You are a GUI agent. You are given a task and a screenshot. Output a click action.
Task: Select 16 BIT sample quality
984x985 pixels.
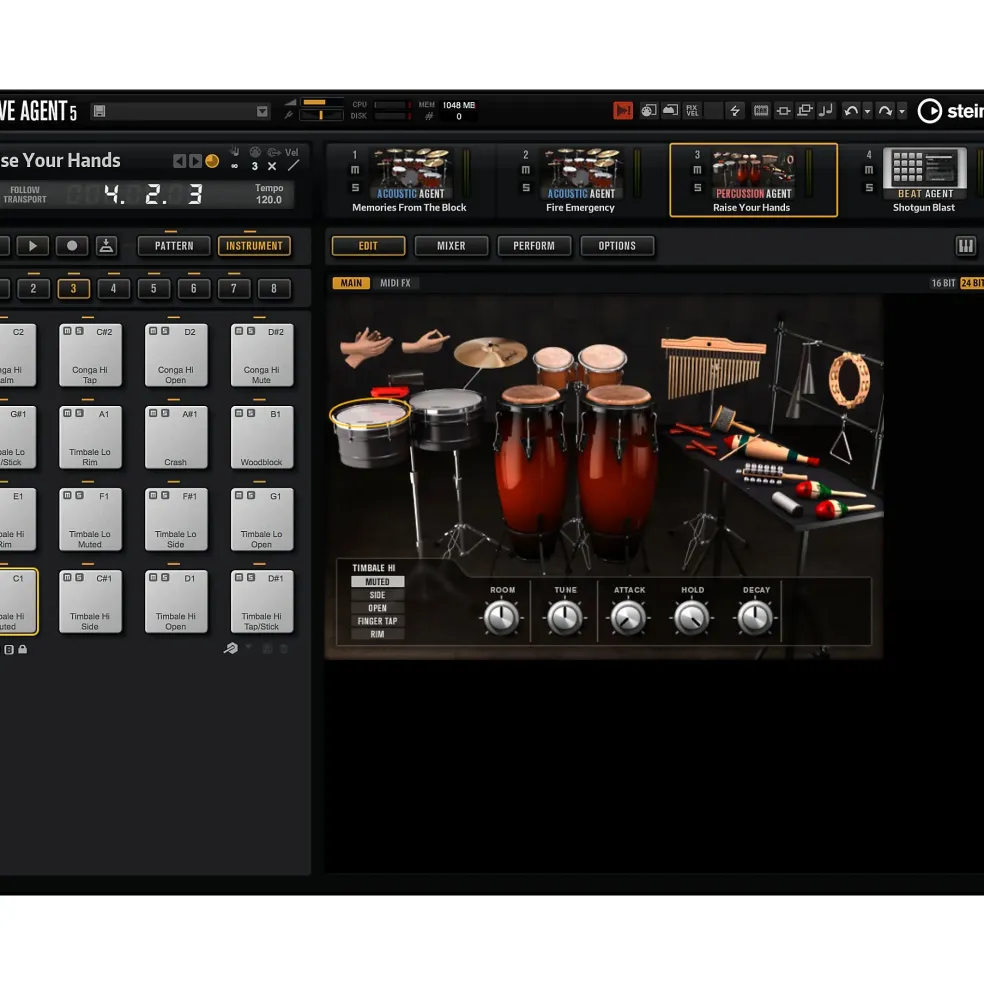[943, 283]
